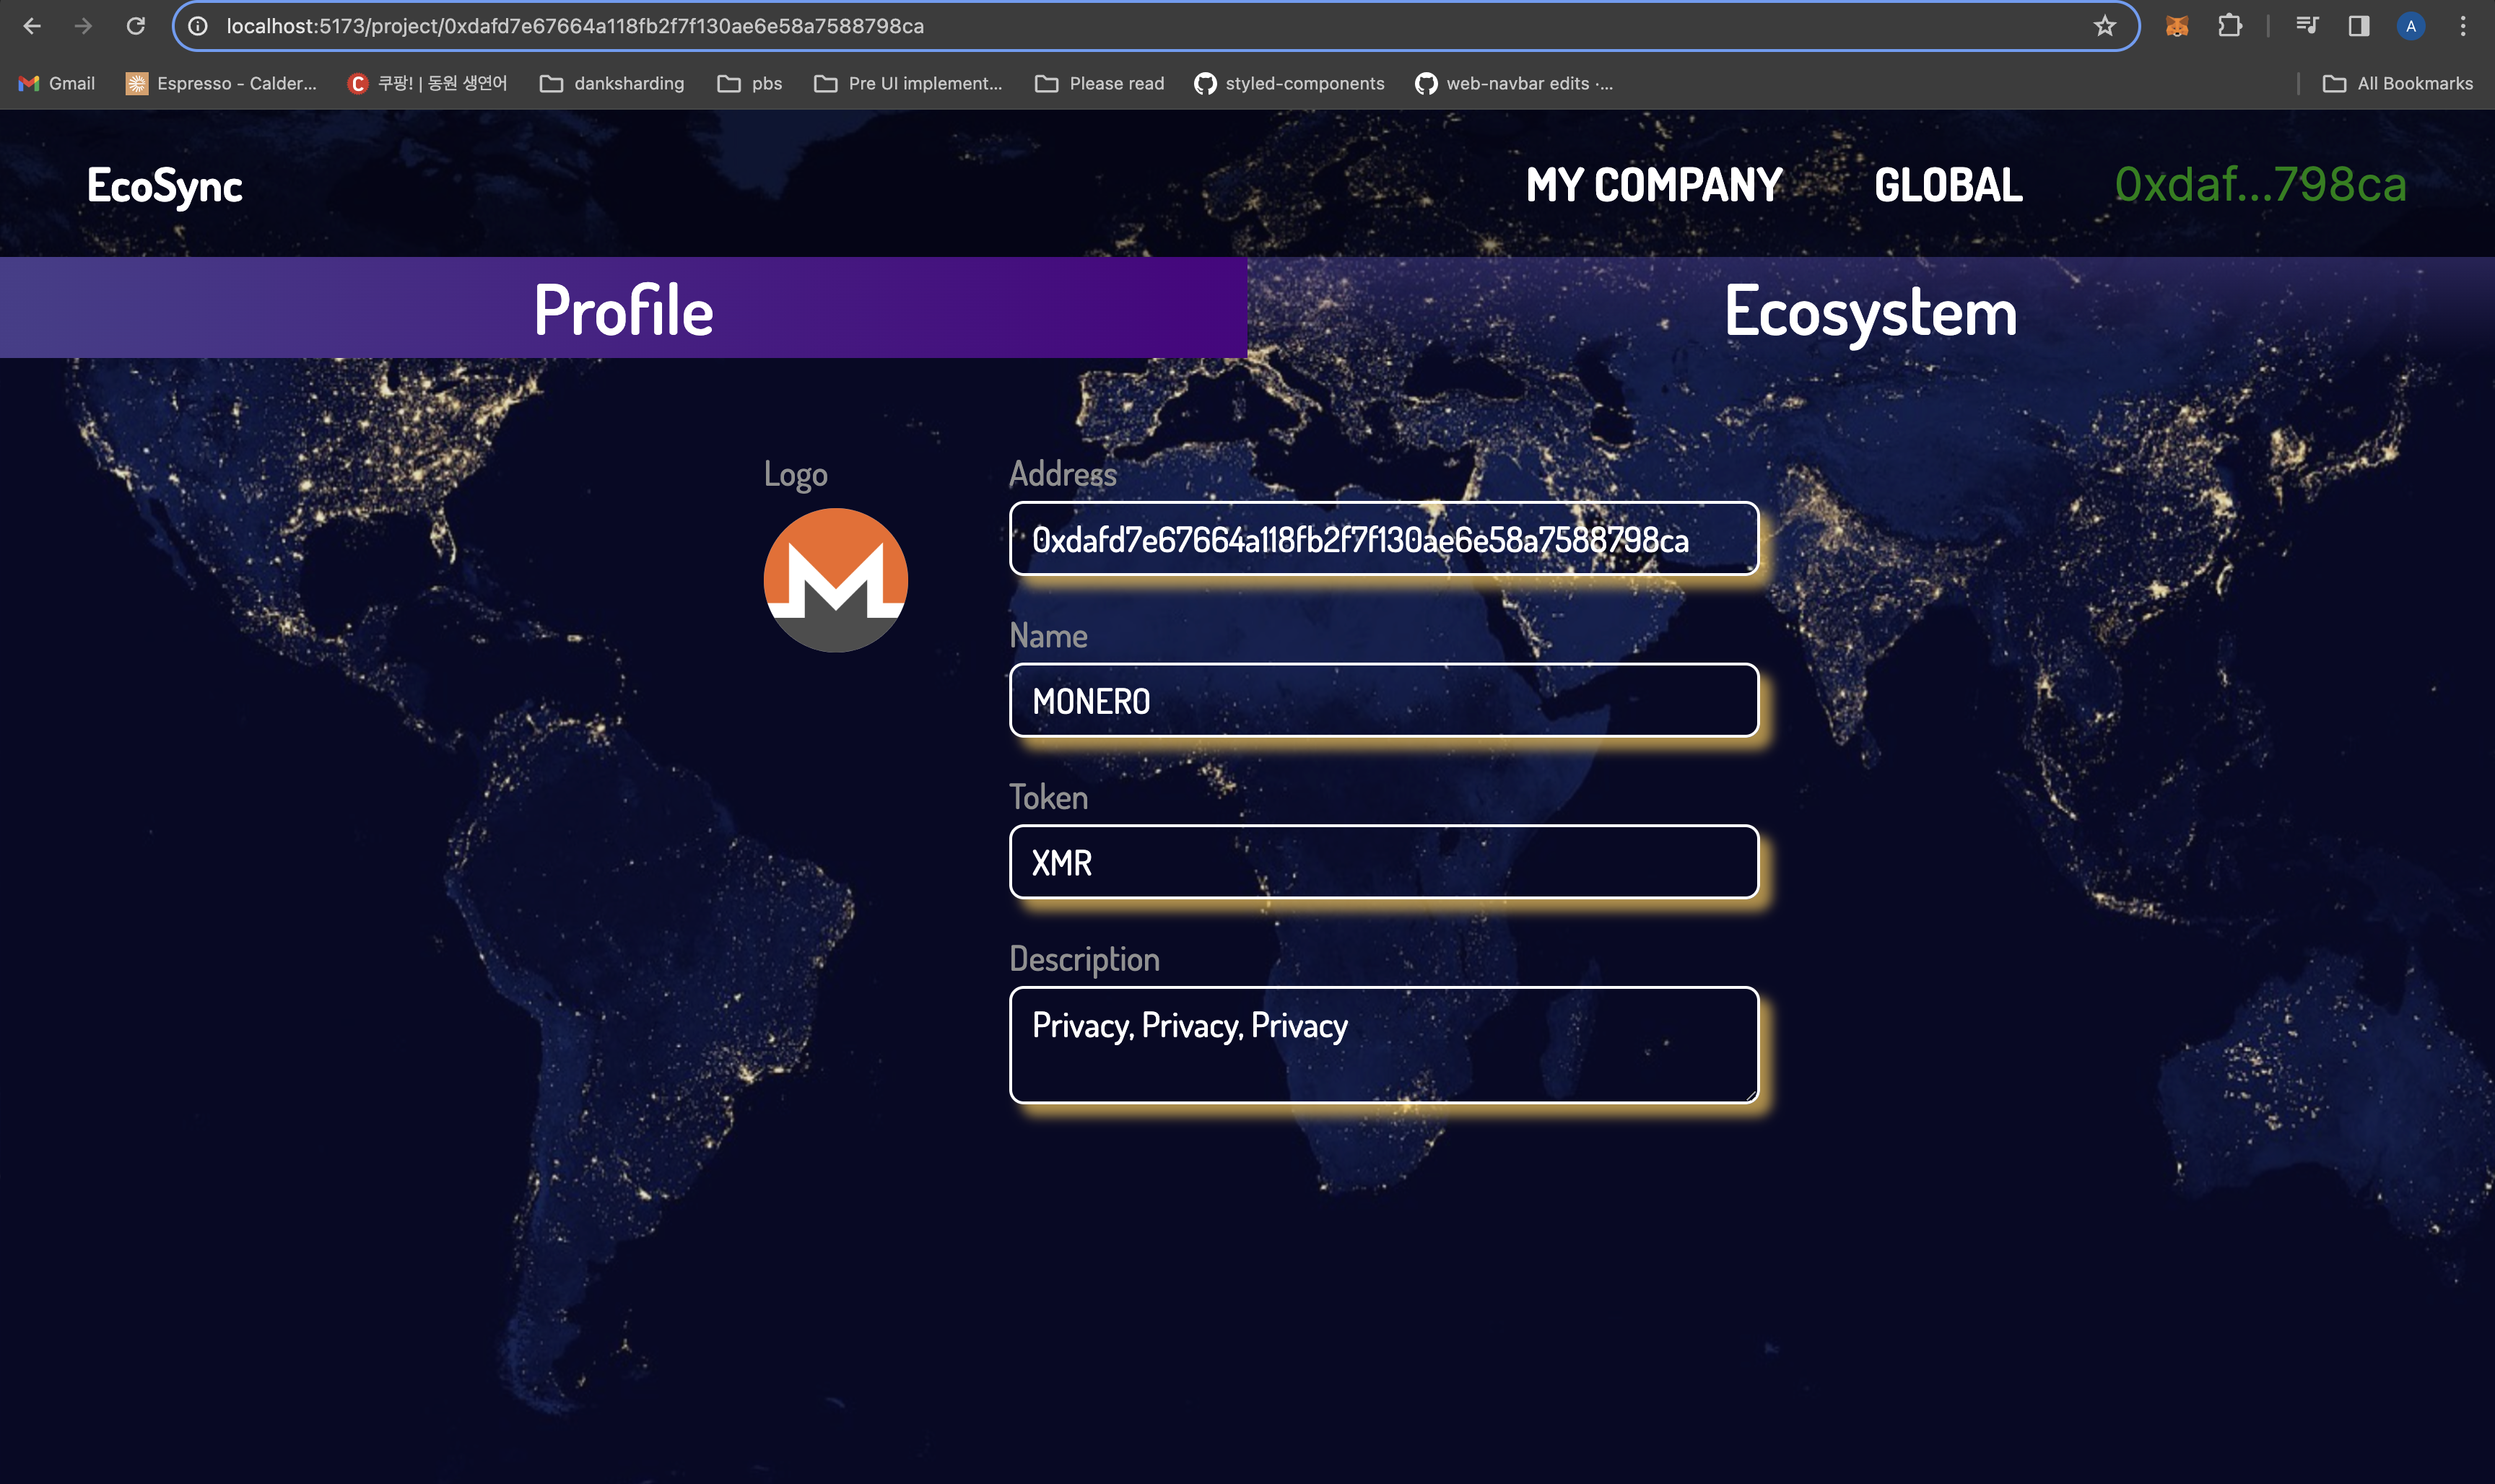Open Chrome's three-dot menu
This screenshot has height=1484, width=2495.
[2462, 26]
